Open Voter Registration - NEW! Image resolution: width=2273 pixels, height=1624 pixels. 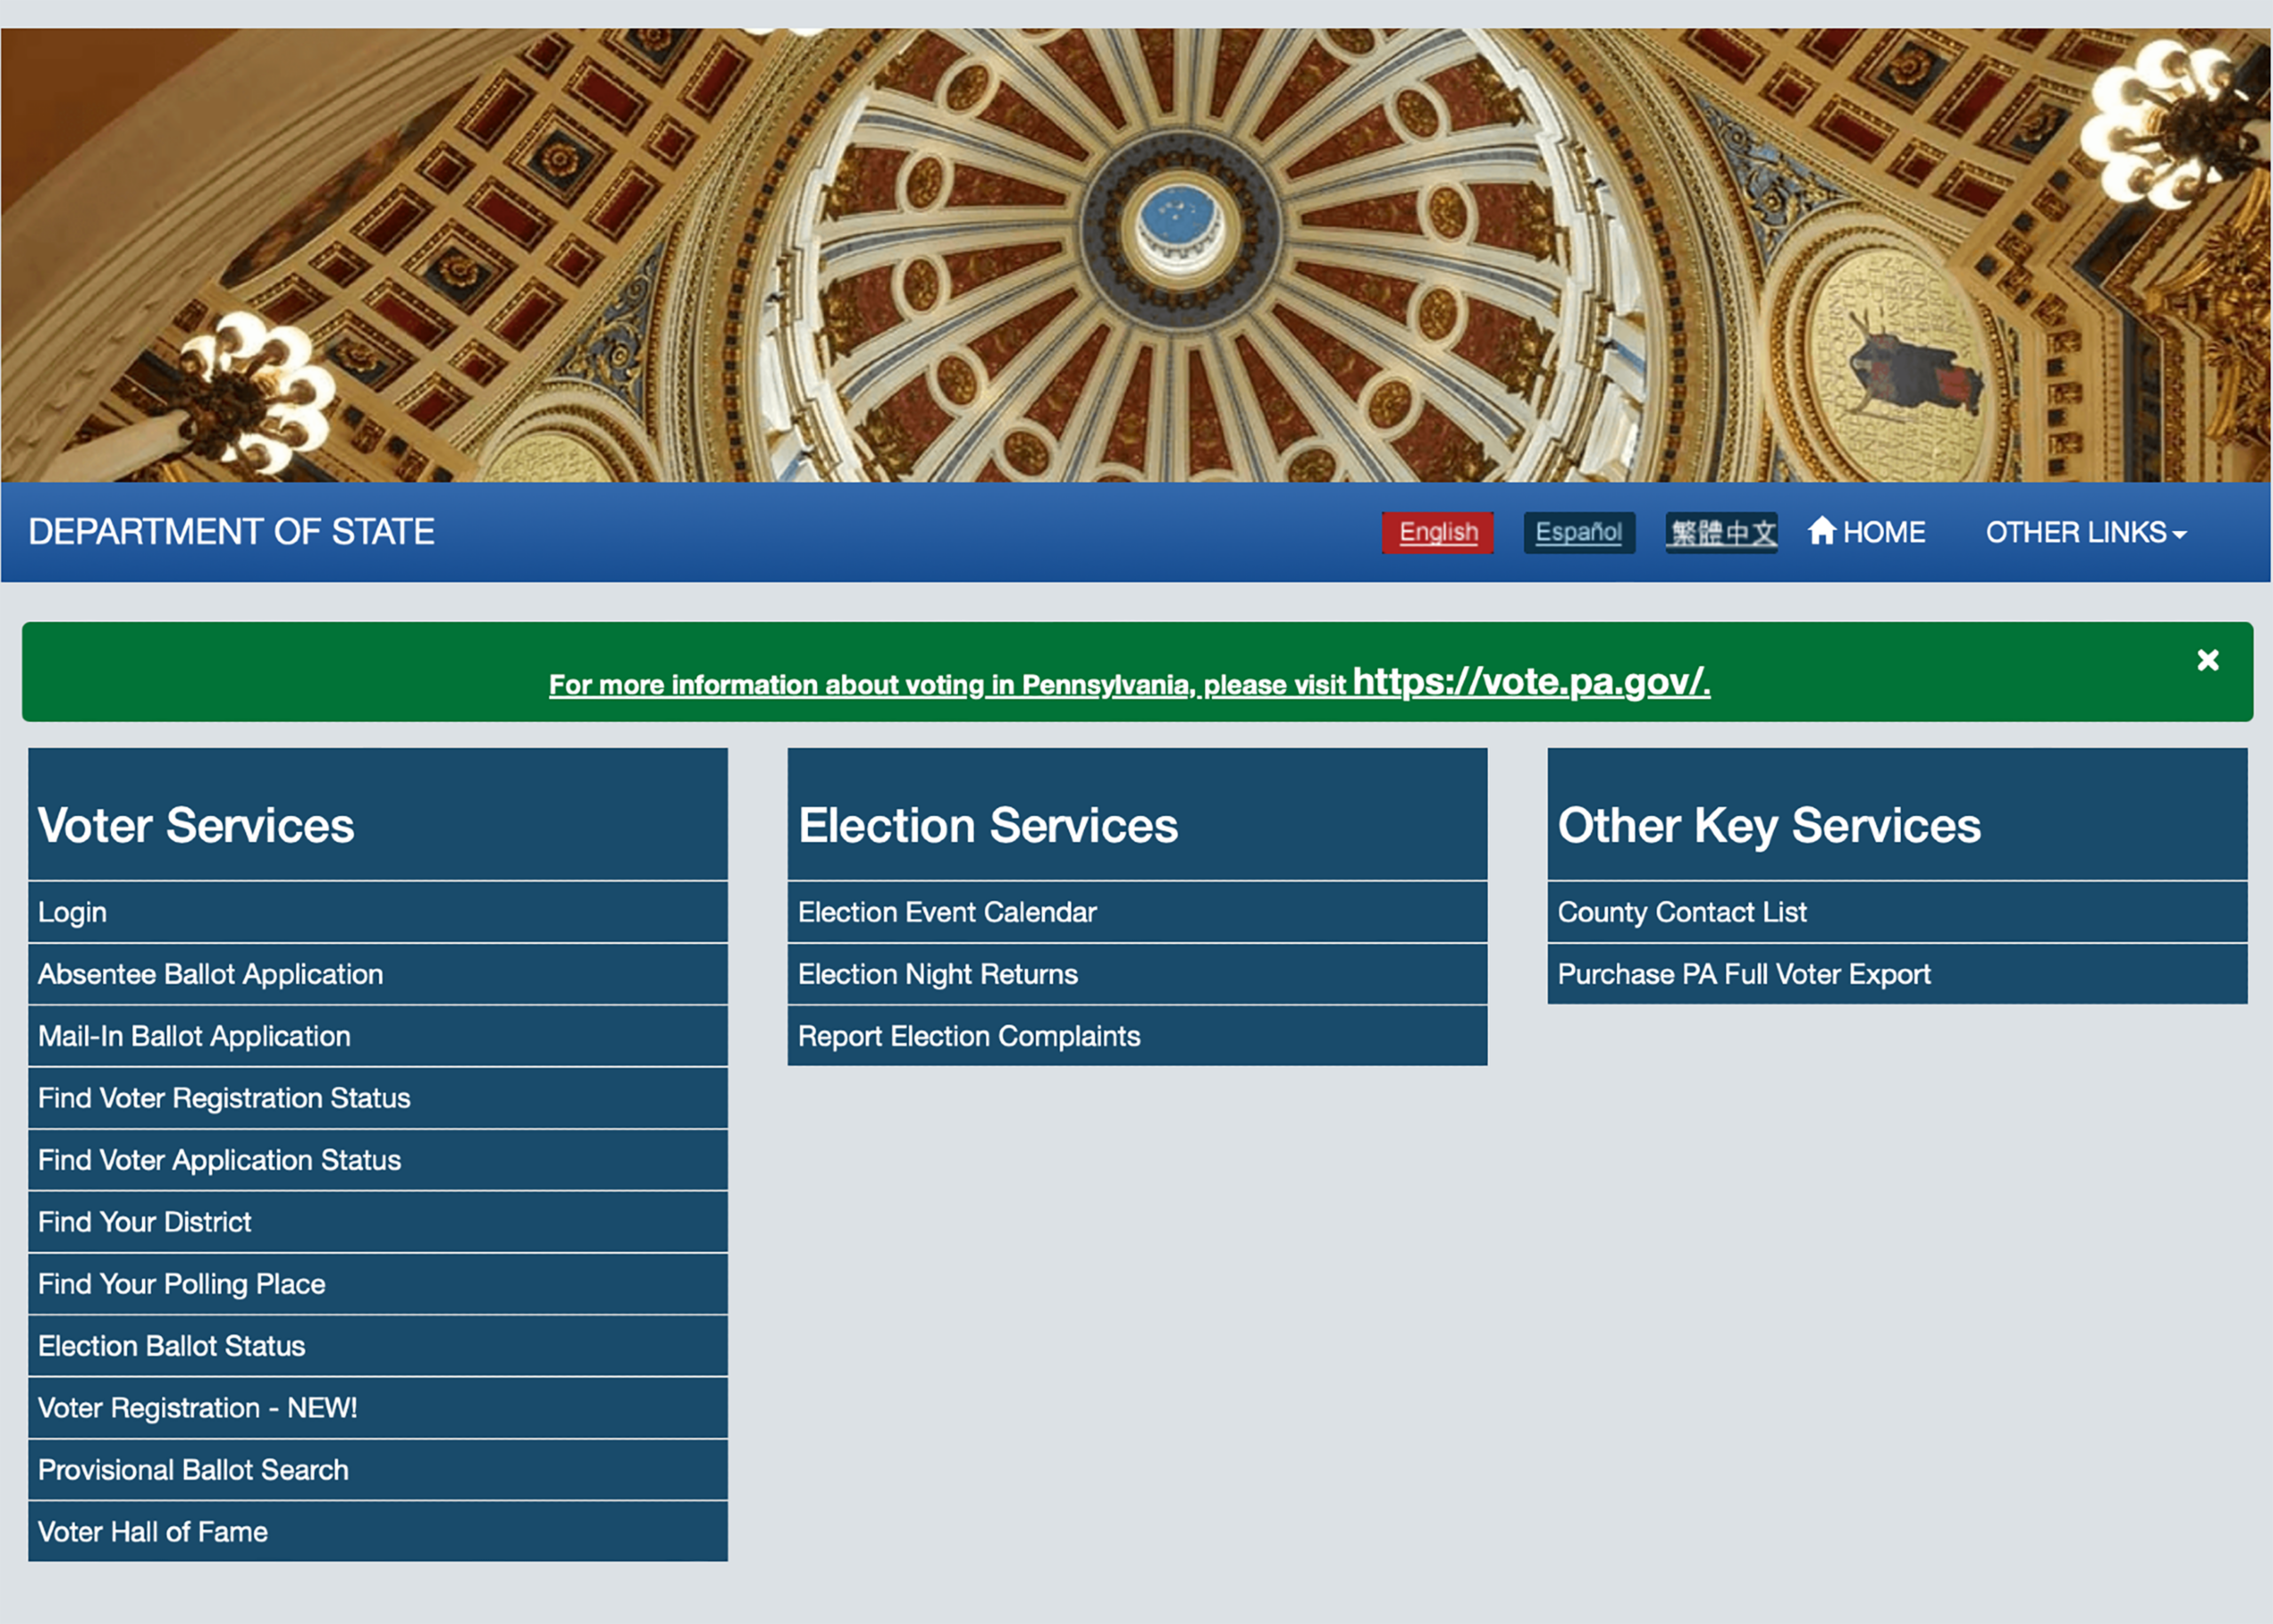[197, 1408]
